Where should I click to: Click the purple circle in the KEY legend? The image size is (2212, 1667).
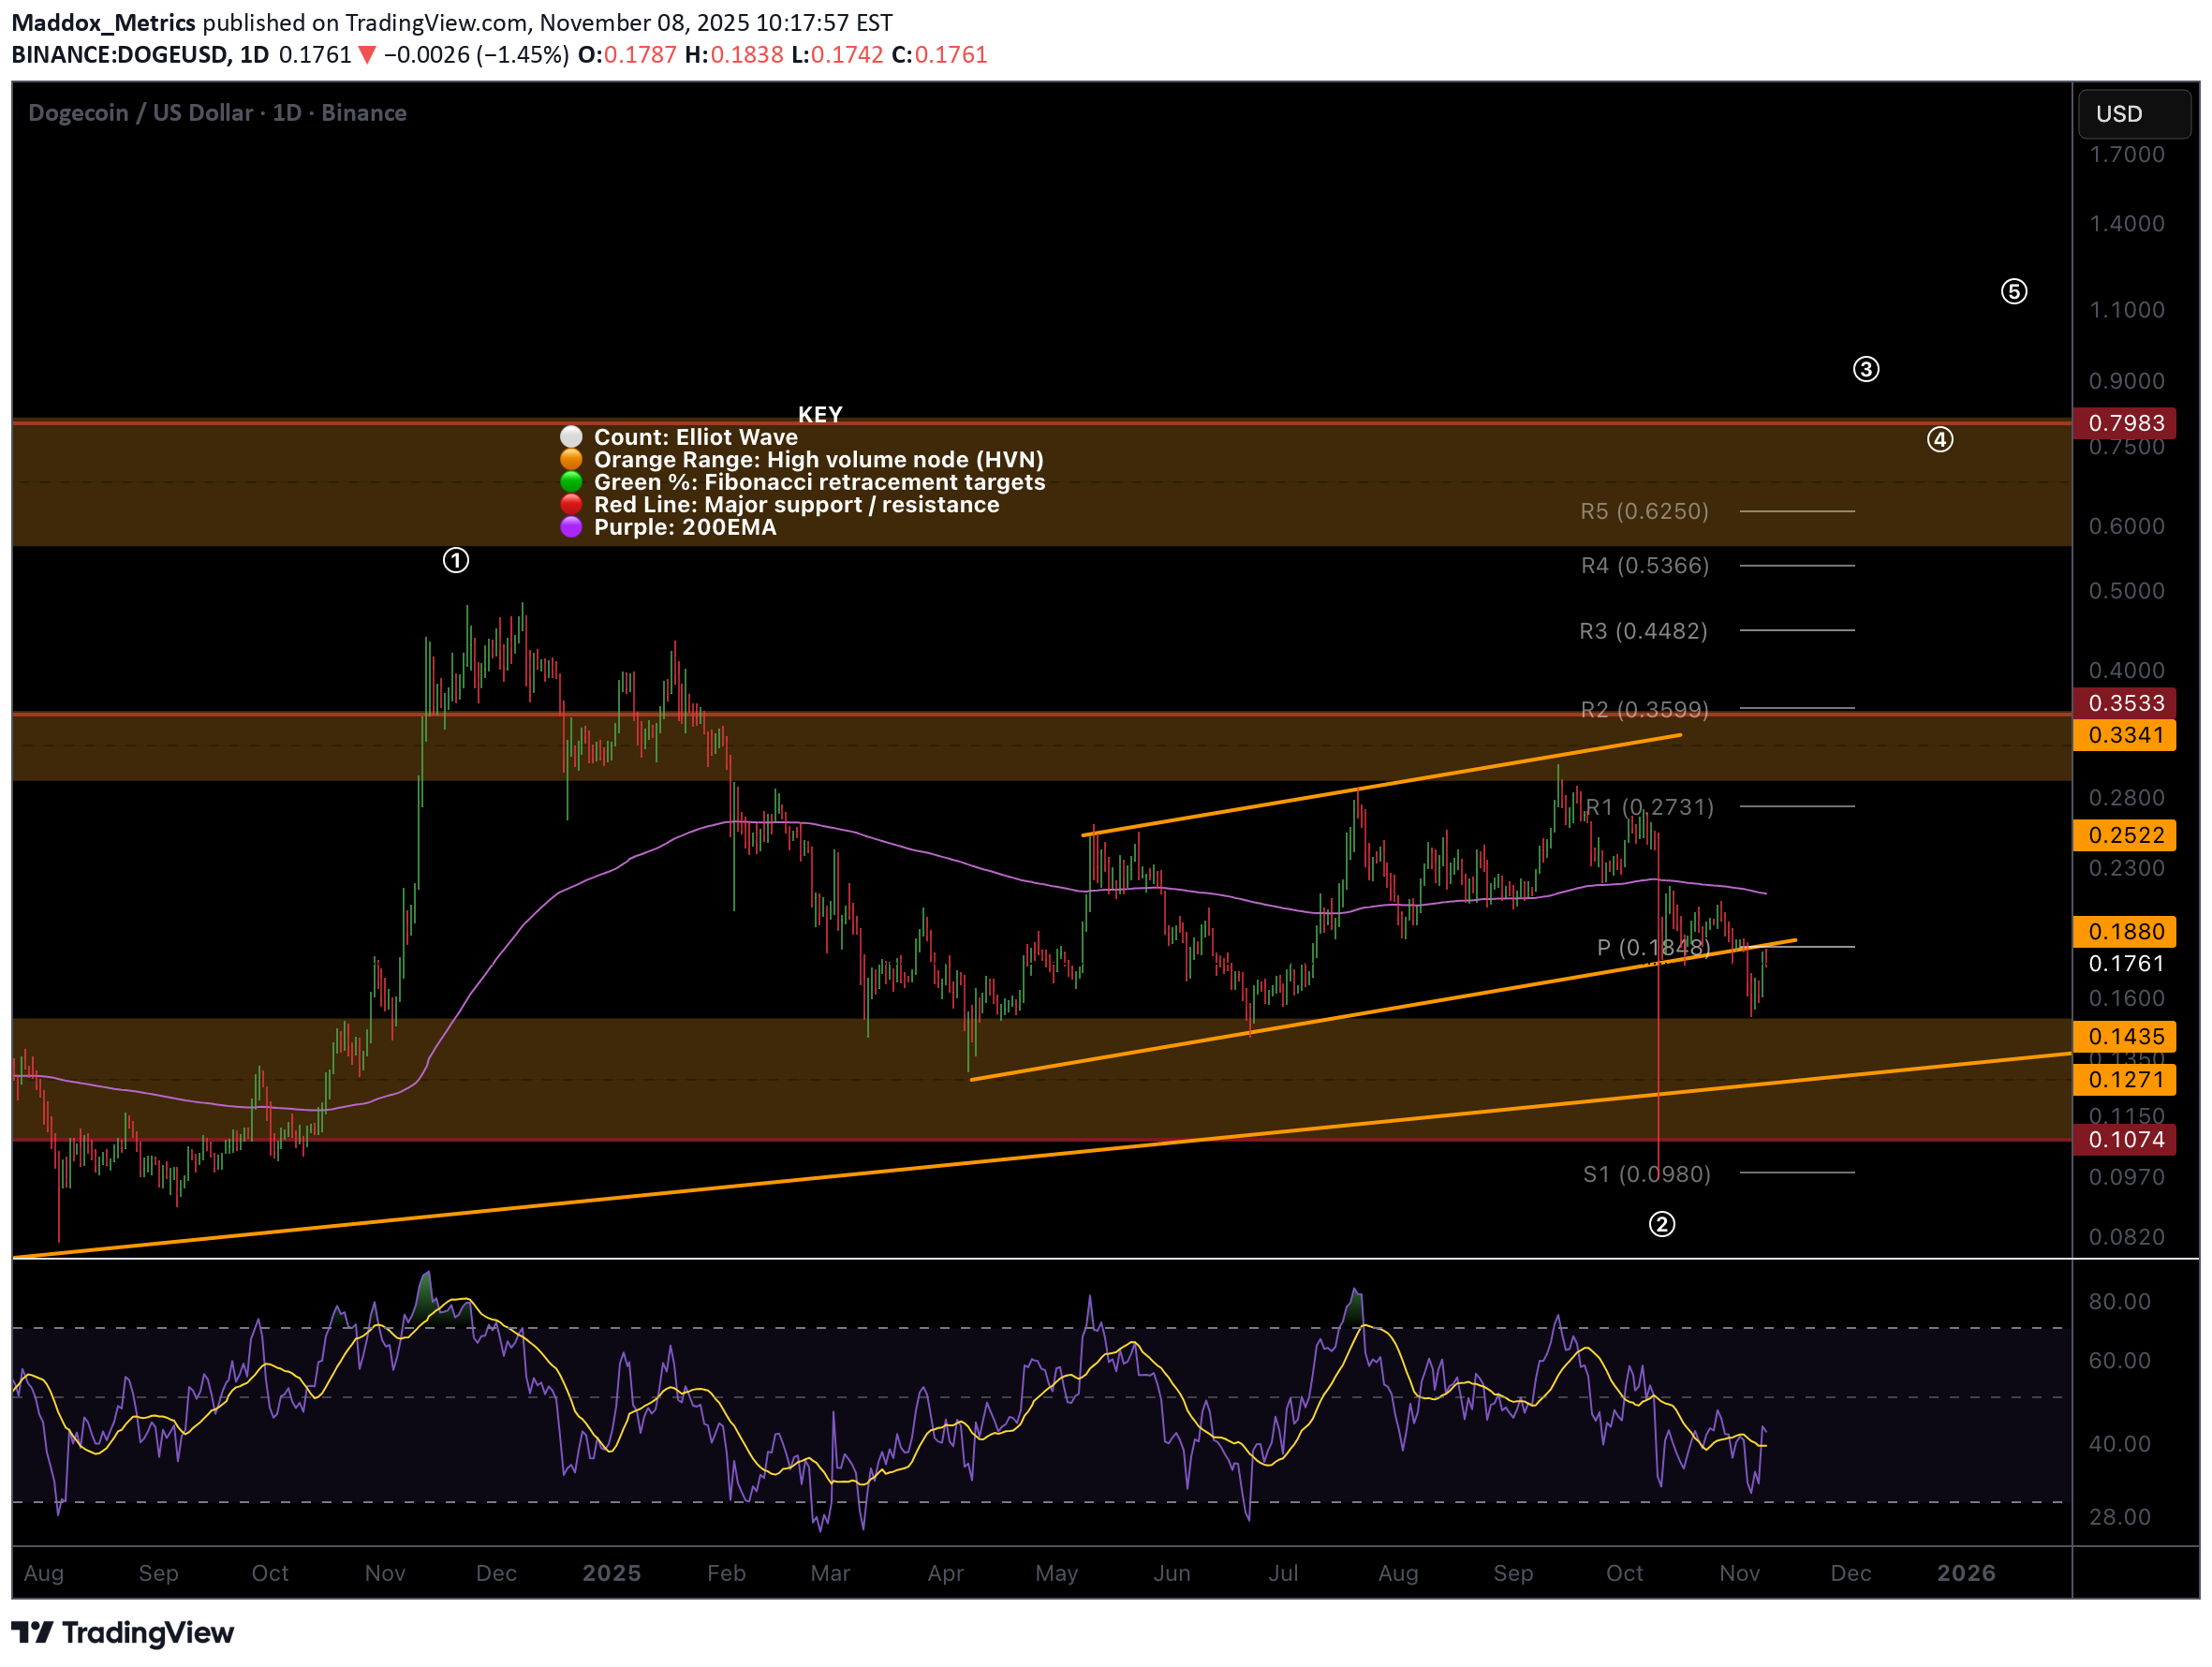point(571,528)
